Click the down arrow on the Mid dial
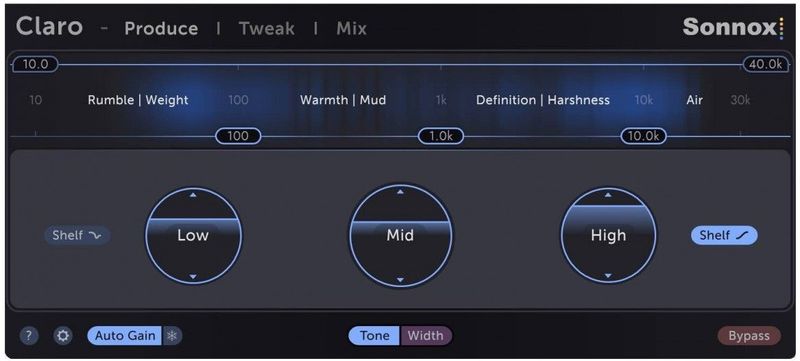Screen dimensions: 800x361 [x=400, y=279]
